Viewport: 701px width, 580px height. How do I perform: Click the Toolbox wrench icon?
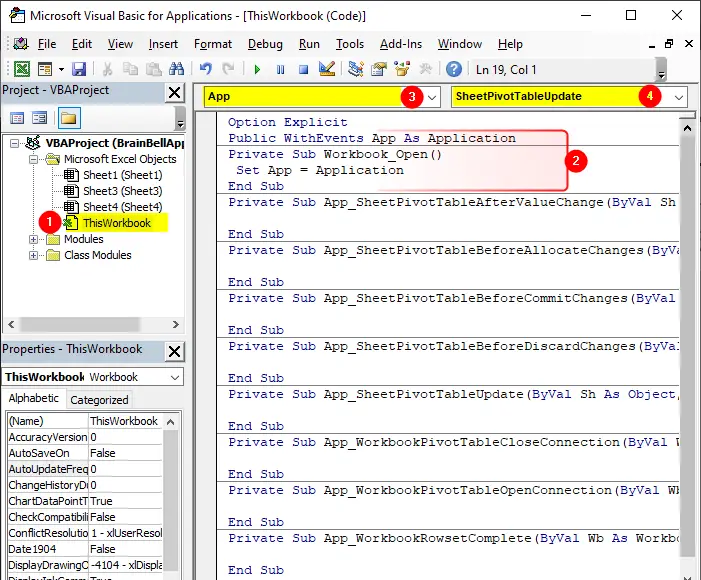pos(426,69)
